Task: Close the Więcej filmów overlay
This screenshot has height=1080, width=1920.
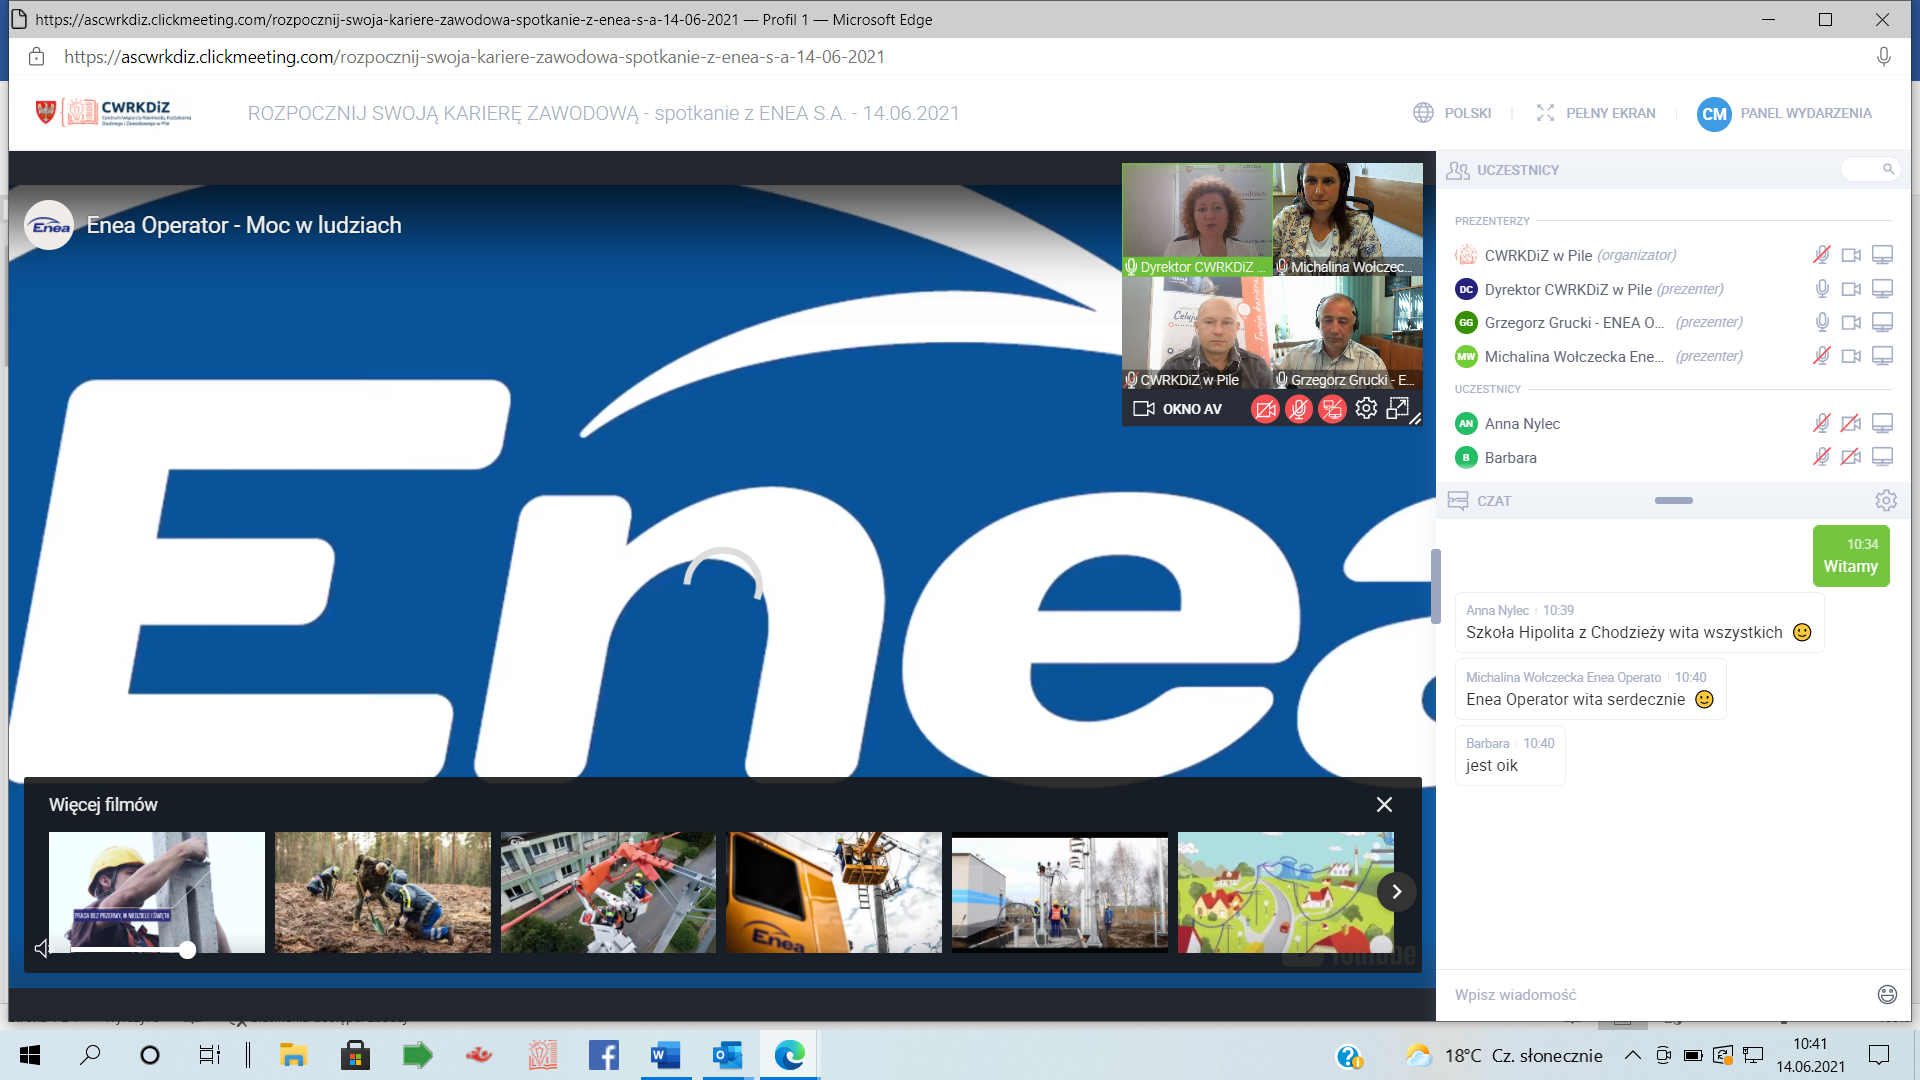Action: pos(1384,805)
